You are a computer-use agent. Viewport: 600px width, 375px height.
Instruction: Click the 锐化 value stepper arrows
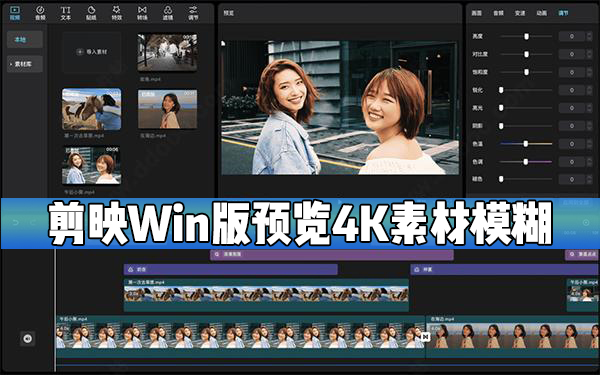point(589,90)
